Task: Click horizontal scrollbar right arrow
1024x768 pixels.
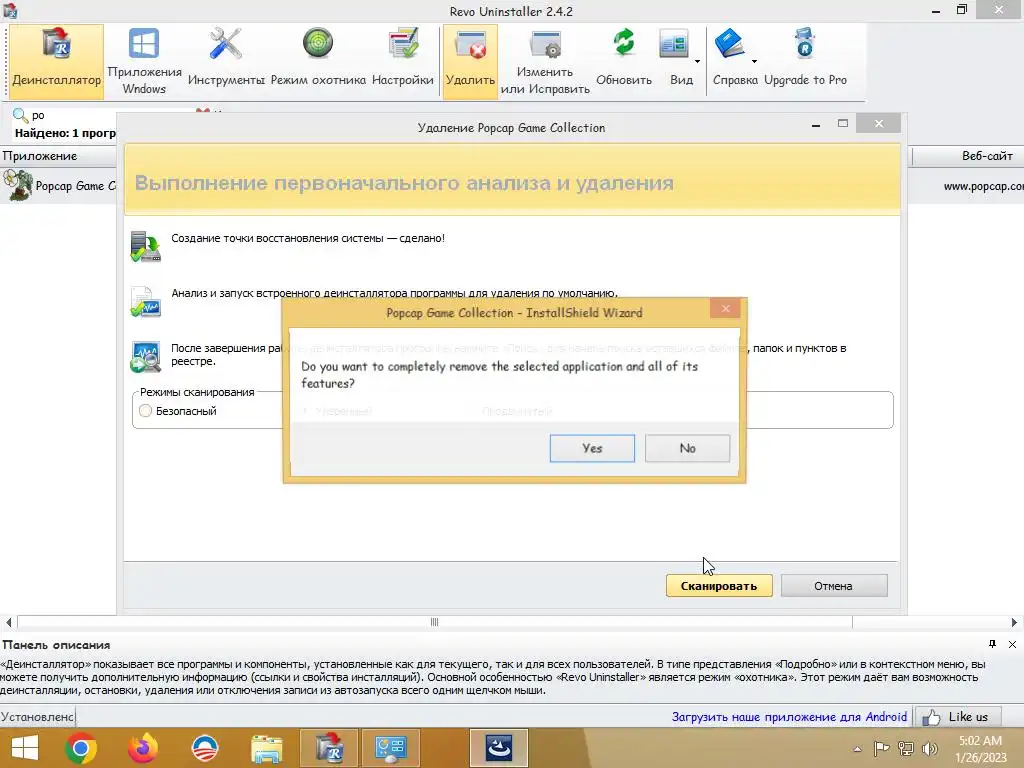Action: [x=1014, y=622]
